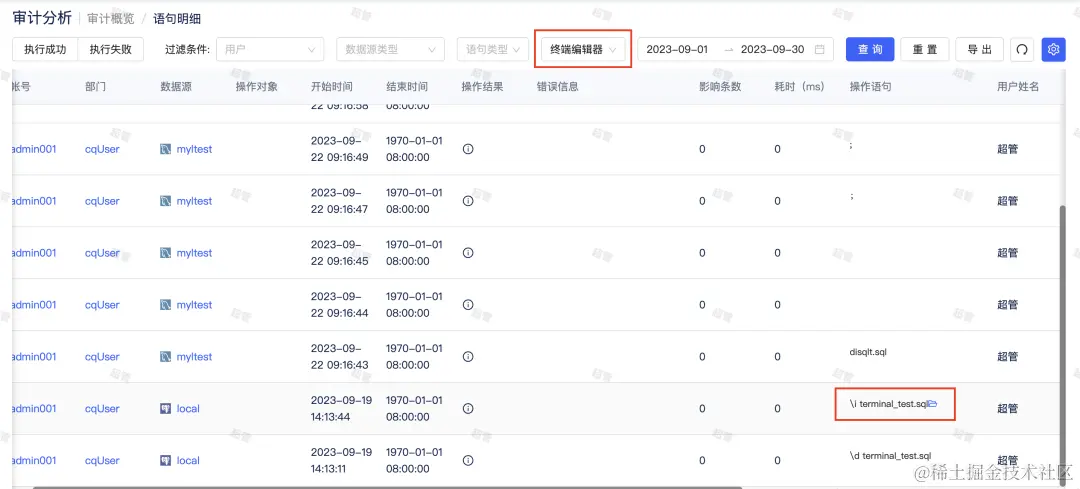Click info icon in the 09:16:44 row

tap(468, 304)
